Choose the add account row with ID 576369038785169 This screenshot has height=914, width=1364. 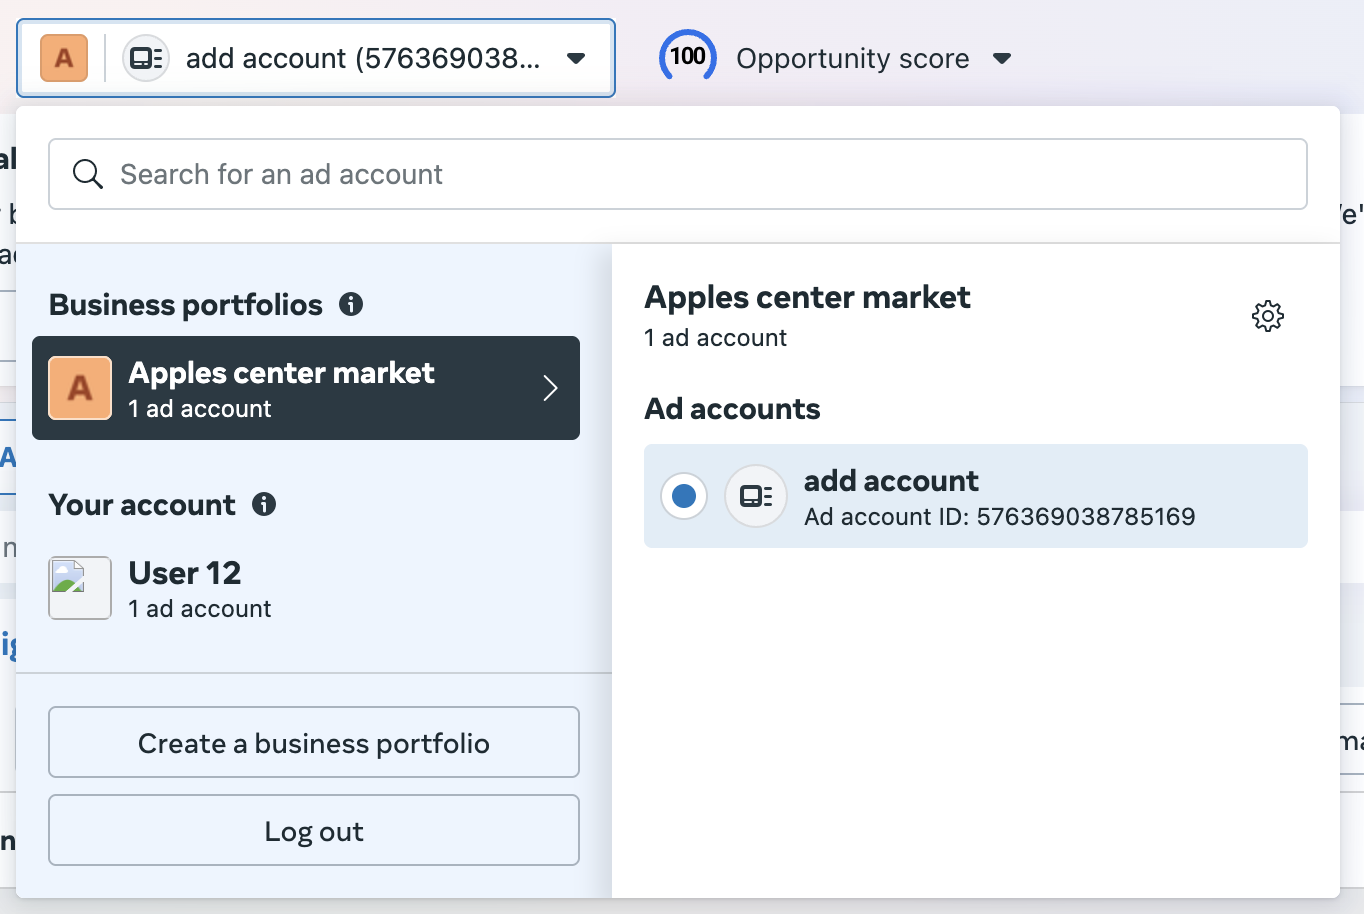(1000, 496)
